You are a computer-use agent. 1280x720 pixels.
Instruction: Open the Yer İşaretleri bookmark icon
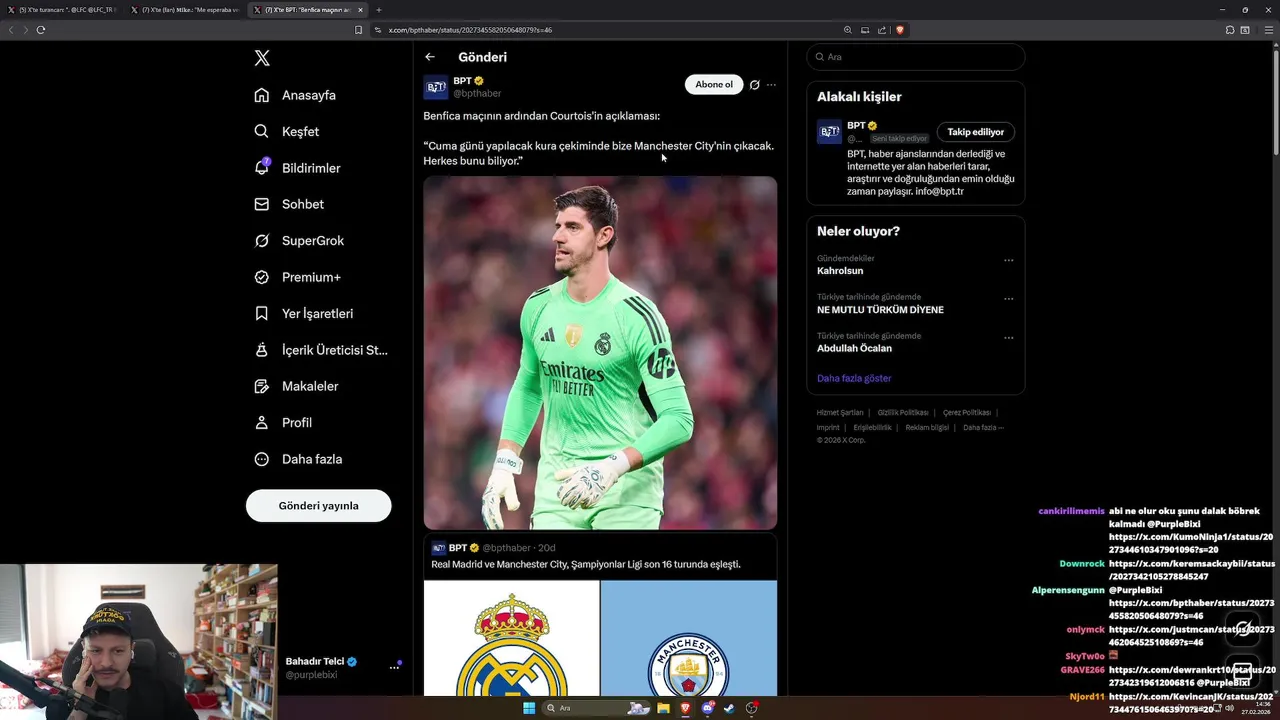[261, 313]
